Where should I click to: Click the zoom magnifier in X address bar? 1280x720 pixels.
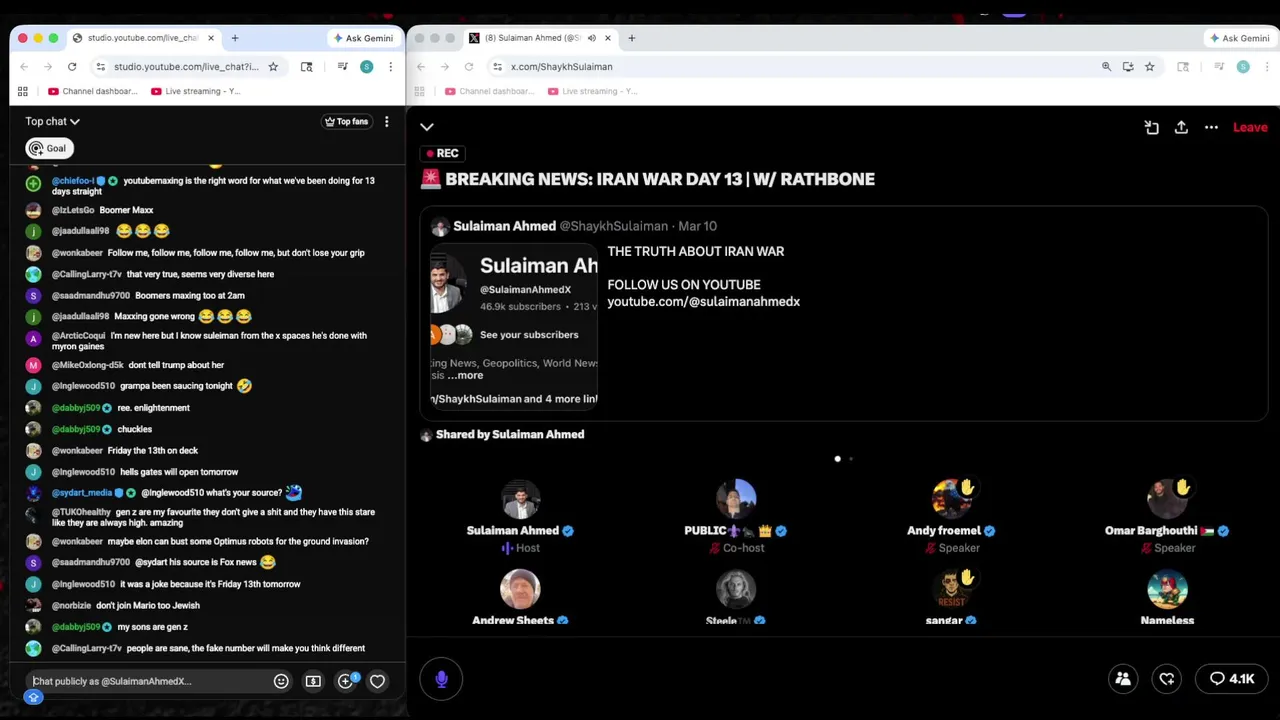[x=1106, y=67]
